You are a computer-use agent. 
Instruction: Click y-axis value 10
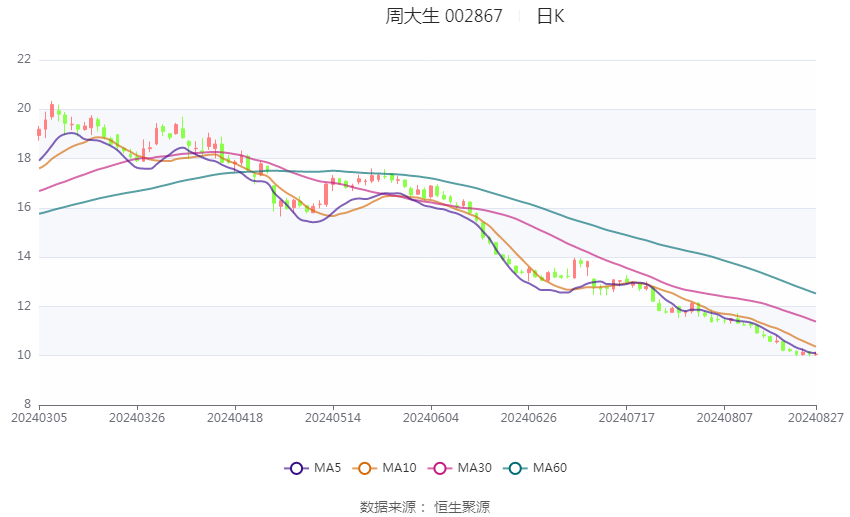[x=24, y=355]
